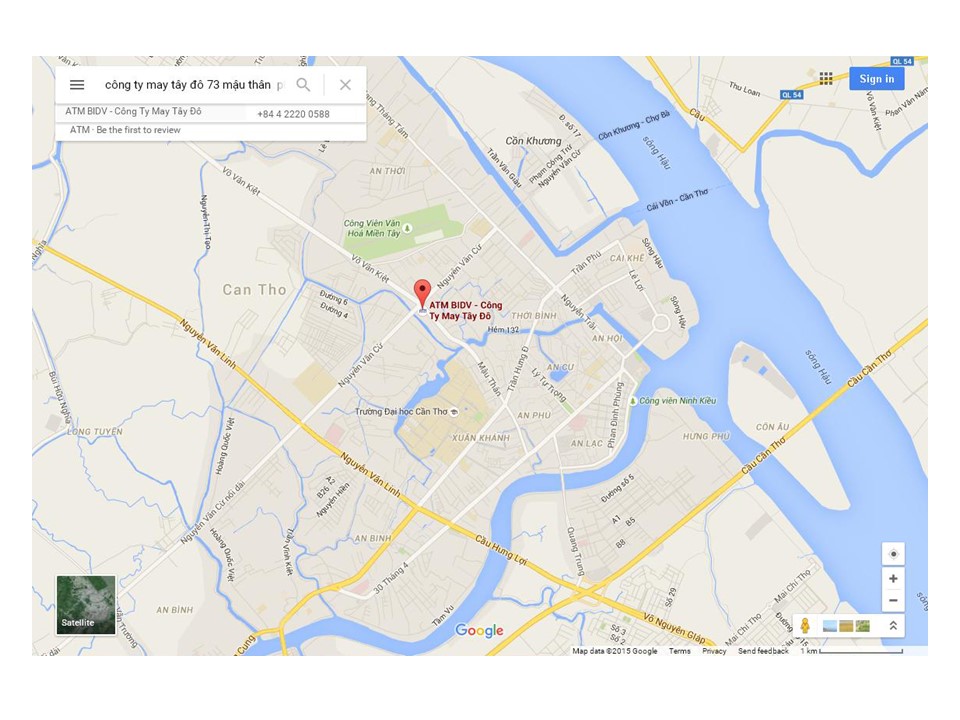Open the Privacy link at the bottom
Image resolution: width=960 pixels, height=720 pixels.
pyautogui.click(x=714, y=651)
